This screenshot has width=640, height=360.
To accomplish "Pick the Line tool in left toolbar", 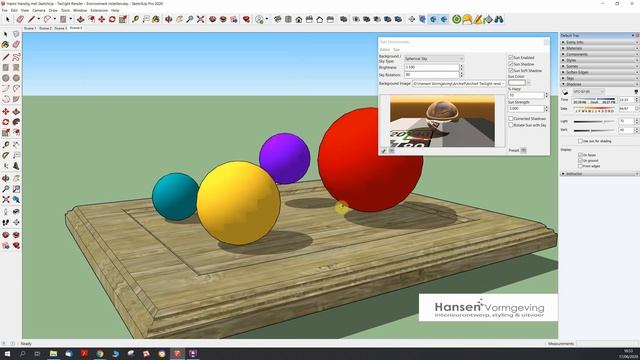I will 6,57.
